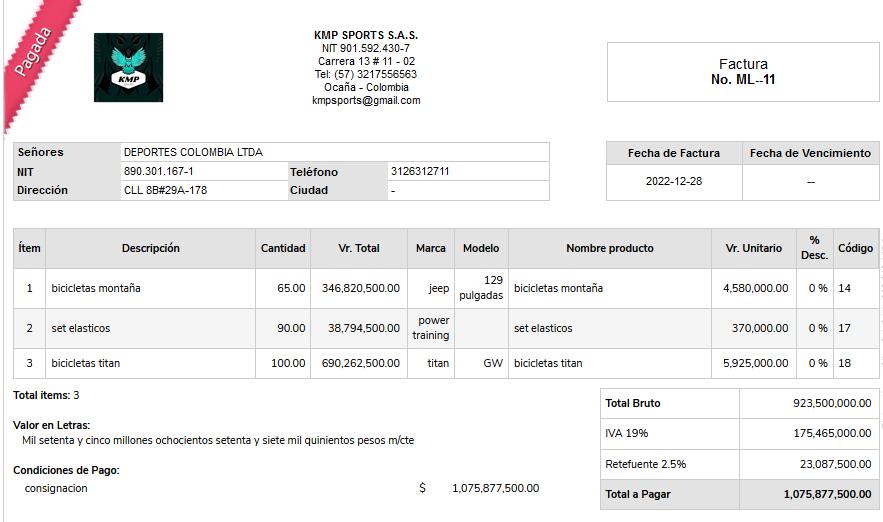This screenshot has width=883, height=522.
Task: Click the 'Cantidad' column header
Action: (x=283, y=248)
